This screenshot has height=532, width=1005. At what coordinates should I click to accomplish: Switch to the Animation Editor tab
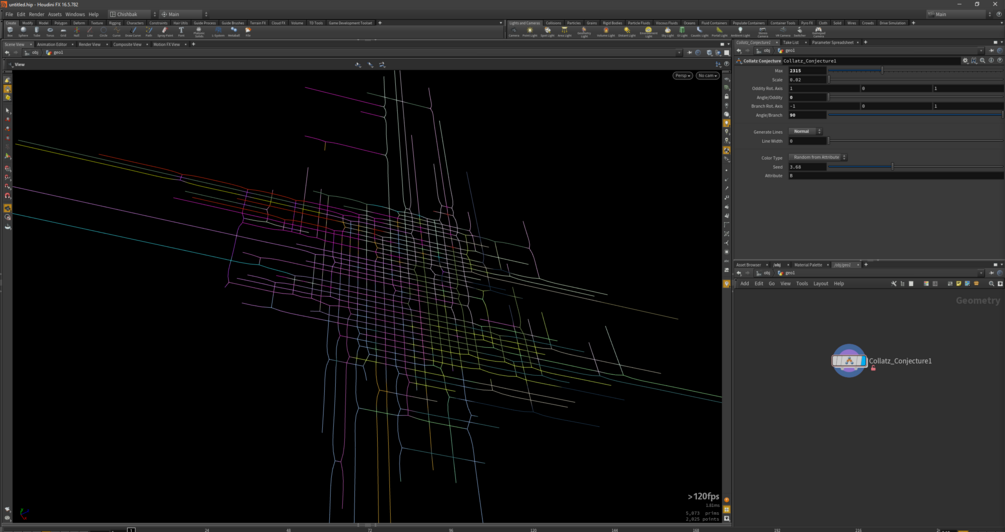(x=52, y=44)
